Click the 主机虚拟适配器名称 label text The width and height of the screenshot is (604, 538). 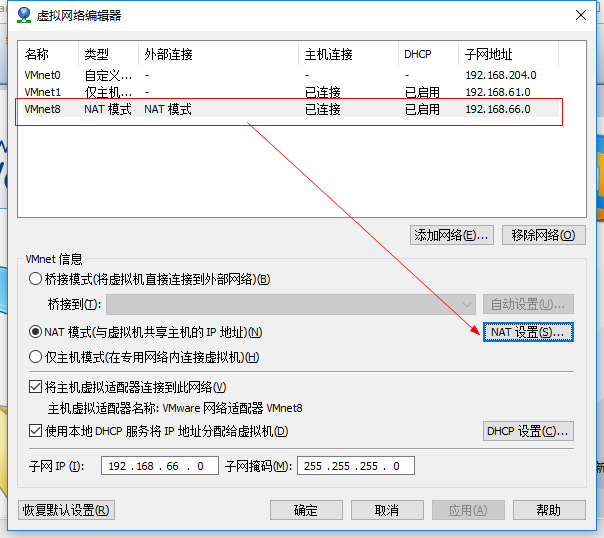pyautogui.click(x=103, y=408)
